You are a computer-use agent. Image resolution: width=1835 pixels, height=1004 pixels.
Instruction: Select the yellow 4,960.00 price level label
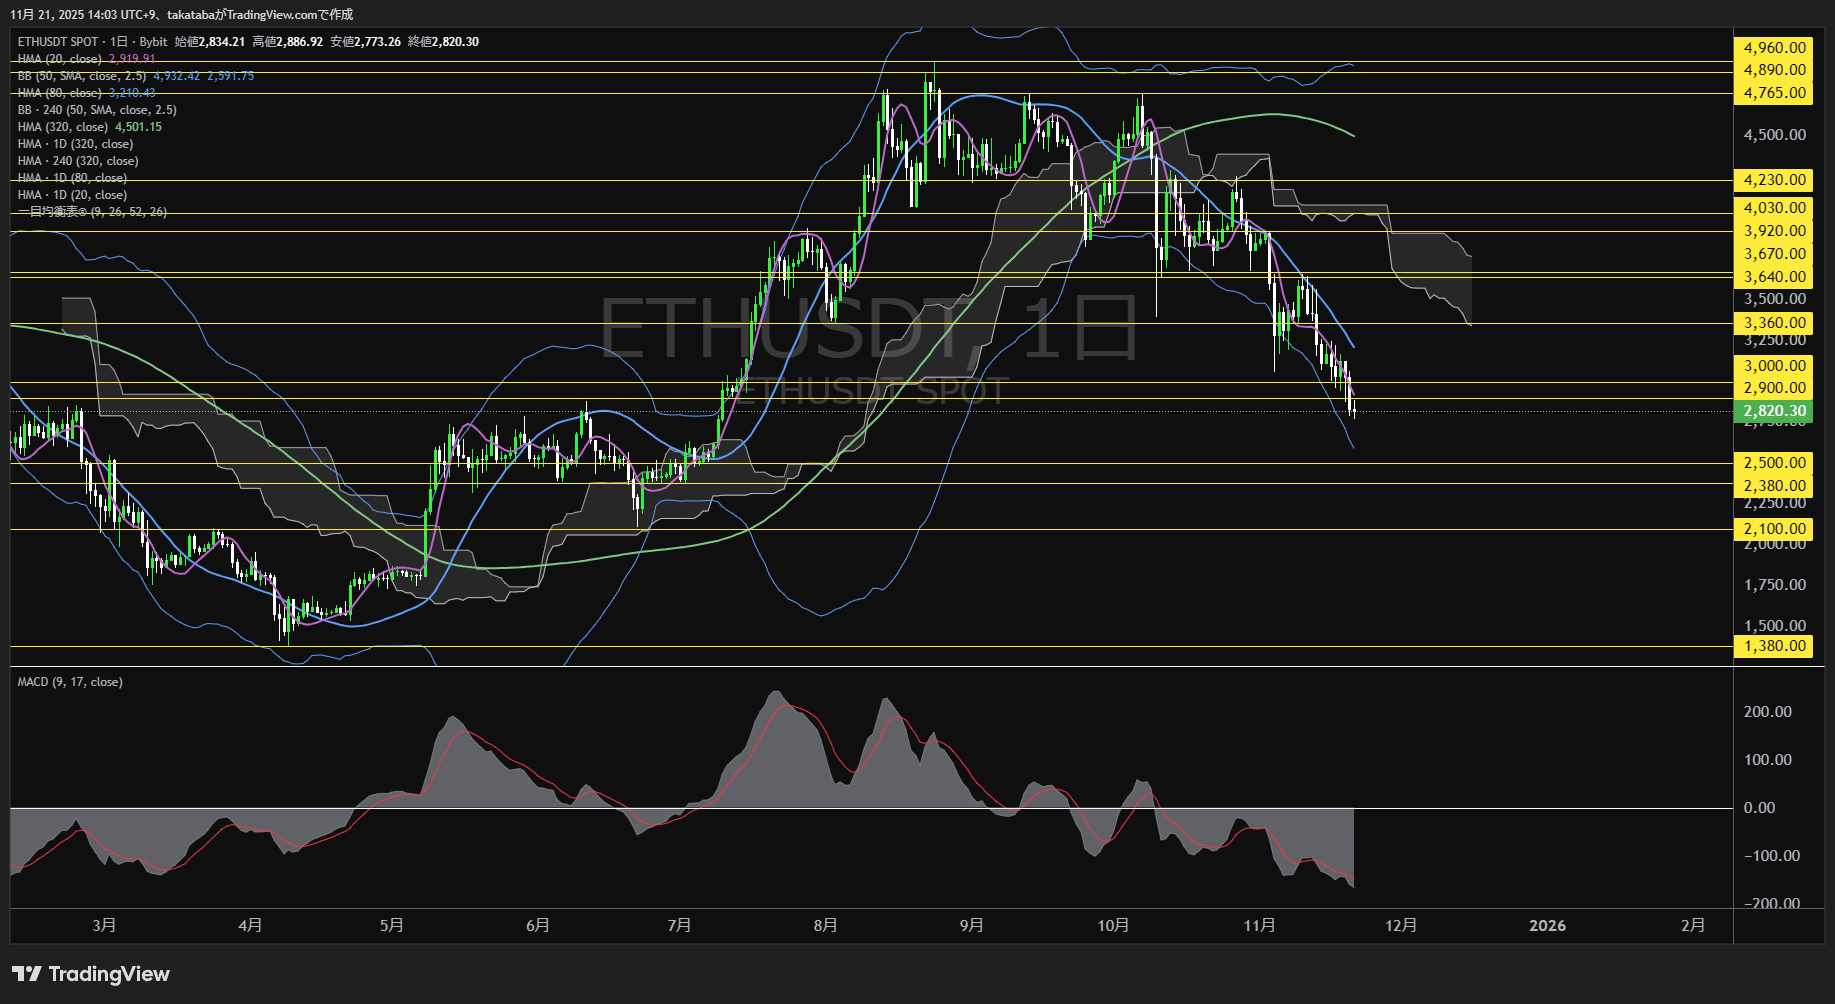[1772, 47]
